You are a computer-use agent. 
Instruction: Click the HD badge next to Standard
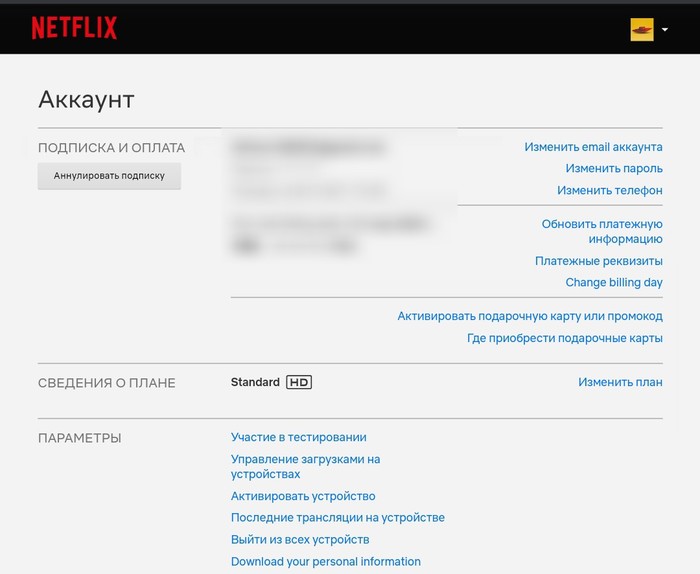pyautogui.click(x=299, y=382)
